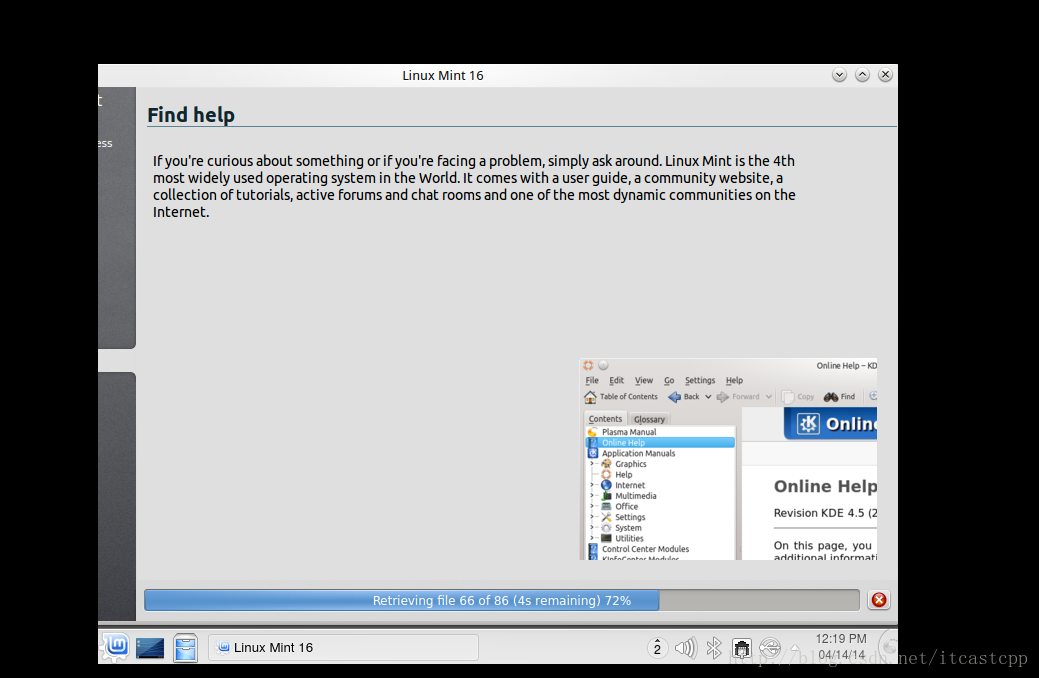Click the show desktop panel icon
This screenshot has height=678, width=1039.
tap(150, 648)
